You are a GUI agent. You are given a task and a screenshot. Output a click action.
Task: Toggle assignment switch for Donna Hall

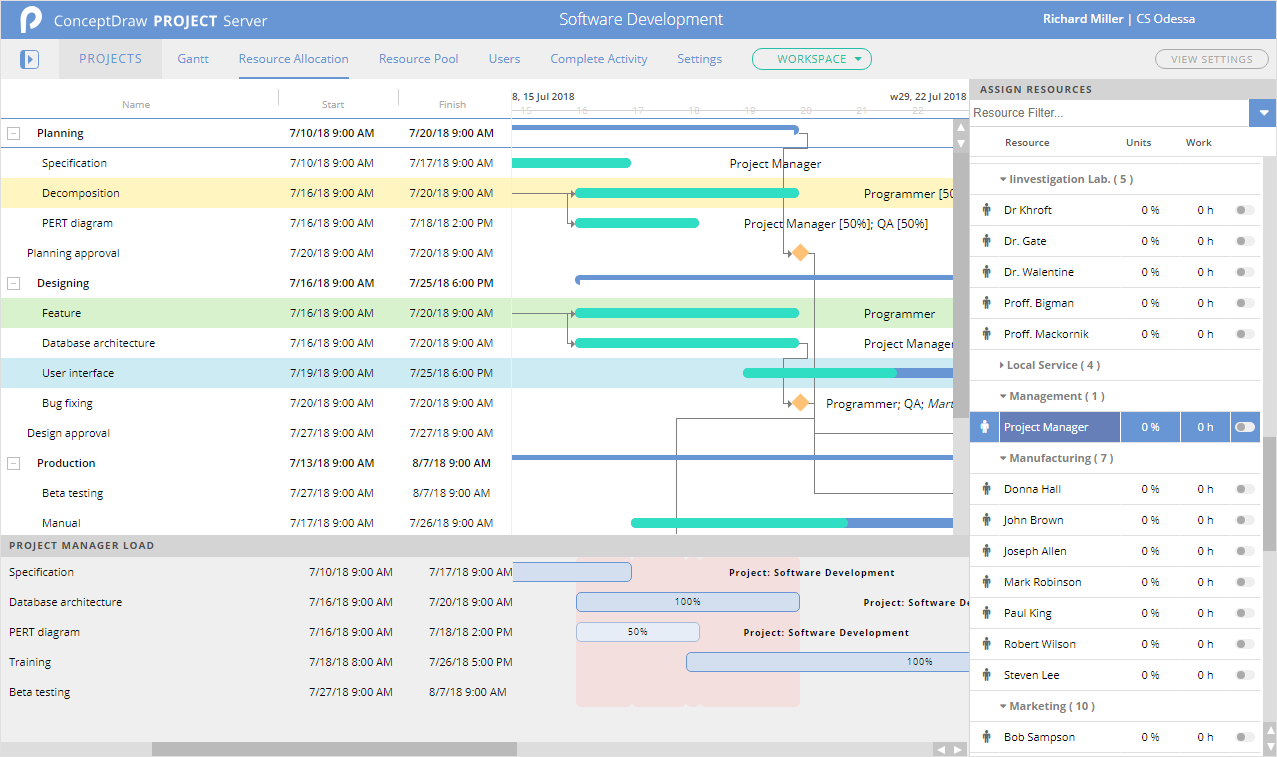click(1245, 489)
